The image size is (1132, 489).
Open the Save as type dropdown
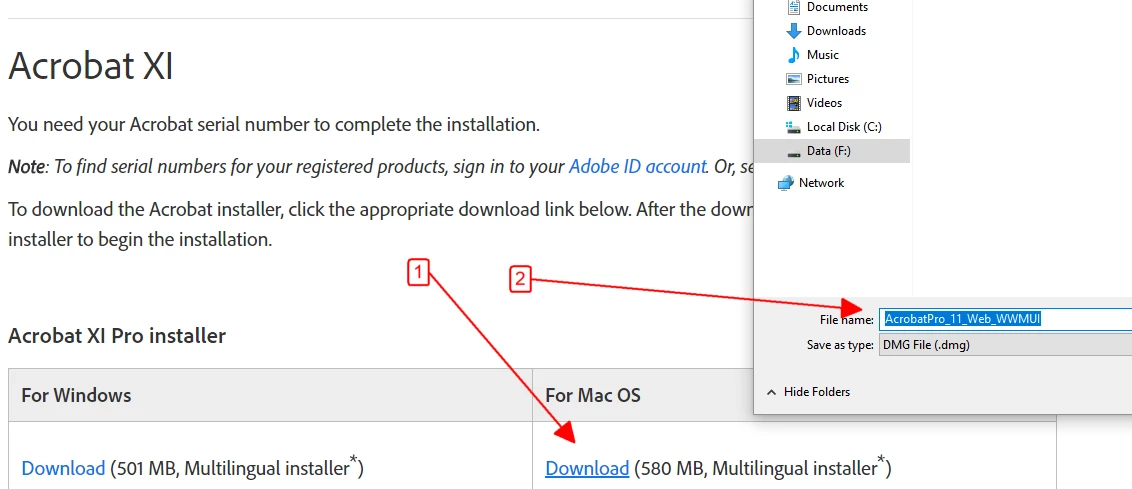(x=1005, y=345)
